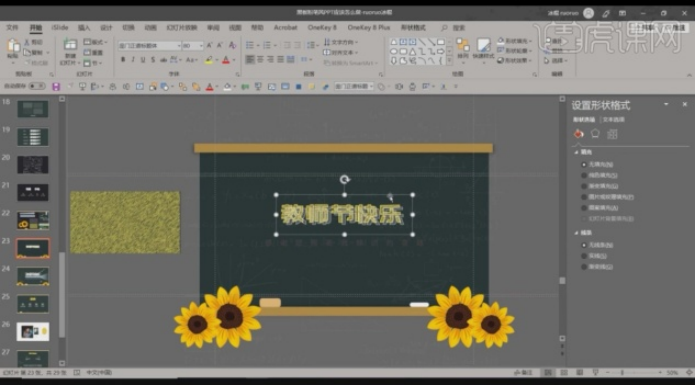Align text left in paragraph group
Viewport: 696px width, 386px height.
click(x=250, y=59)
